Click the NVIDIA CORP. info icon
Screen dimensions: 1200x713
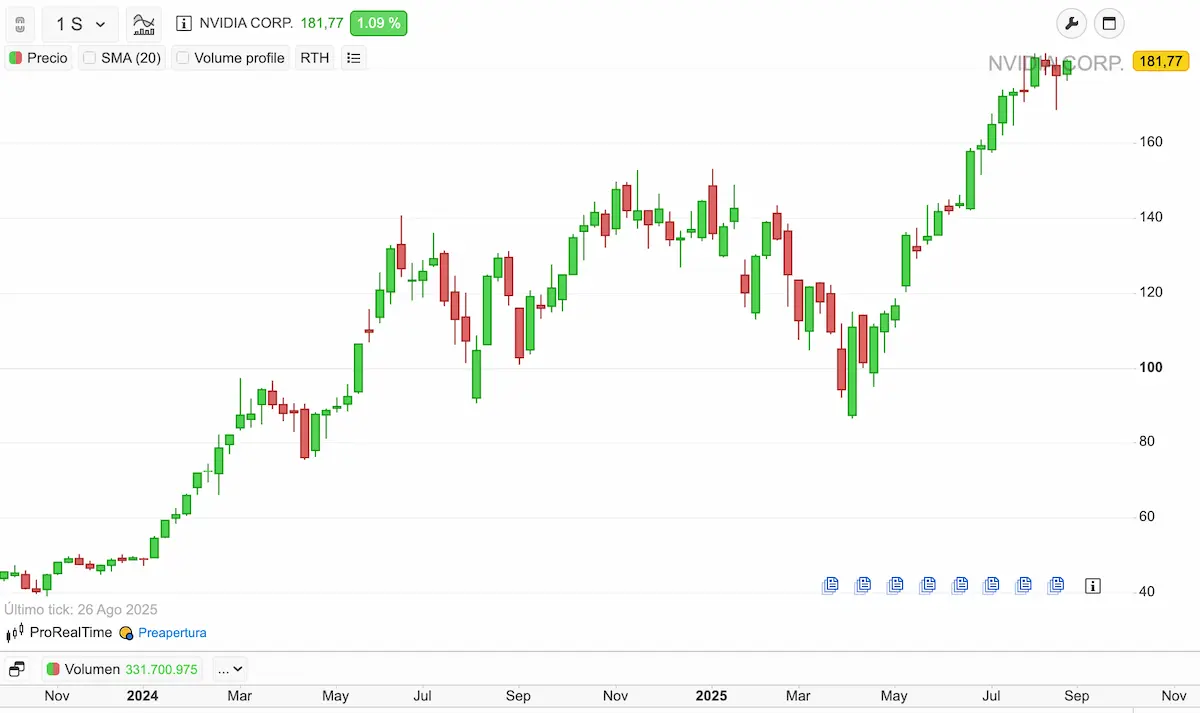183,23
